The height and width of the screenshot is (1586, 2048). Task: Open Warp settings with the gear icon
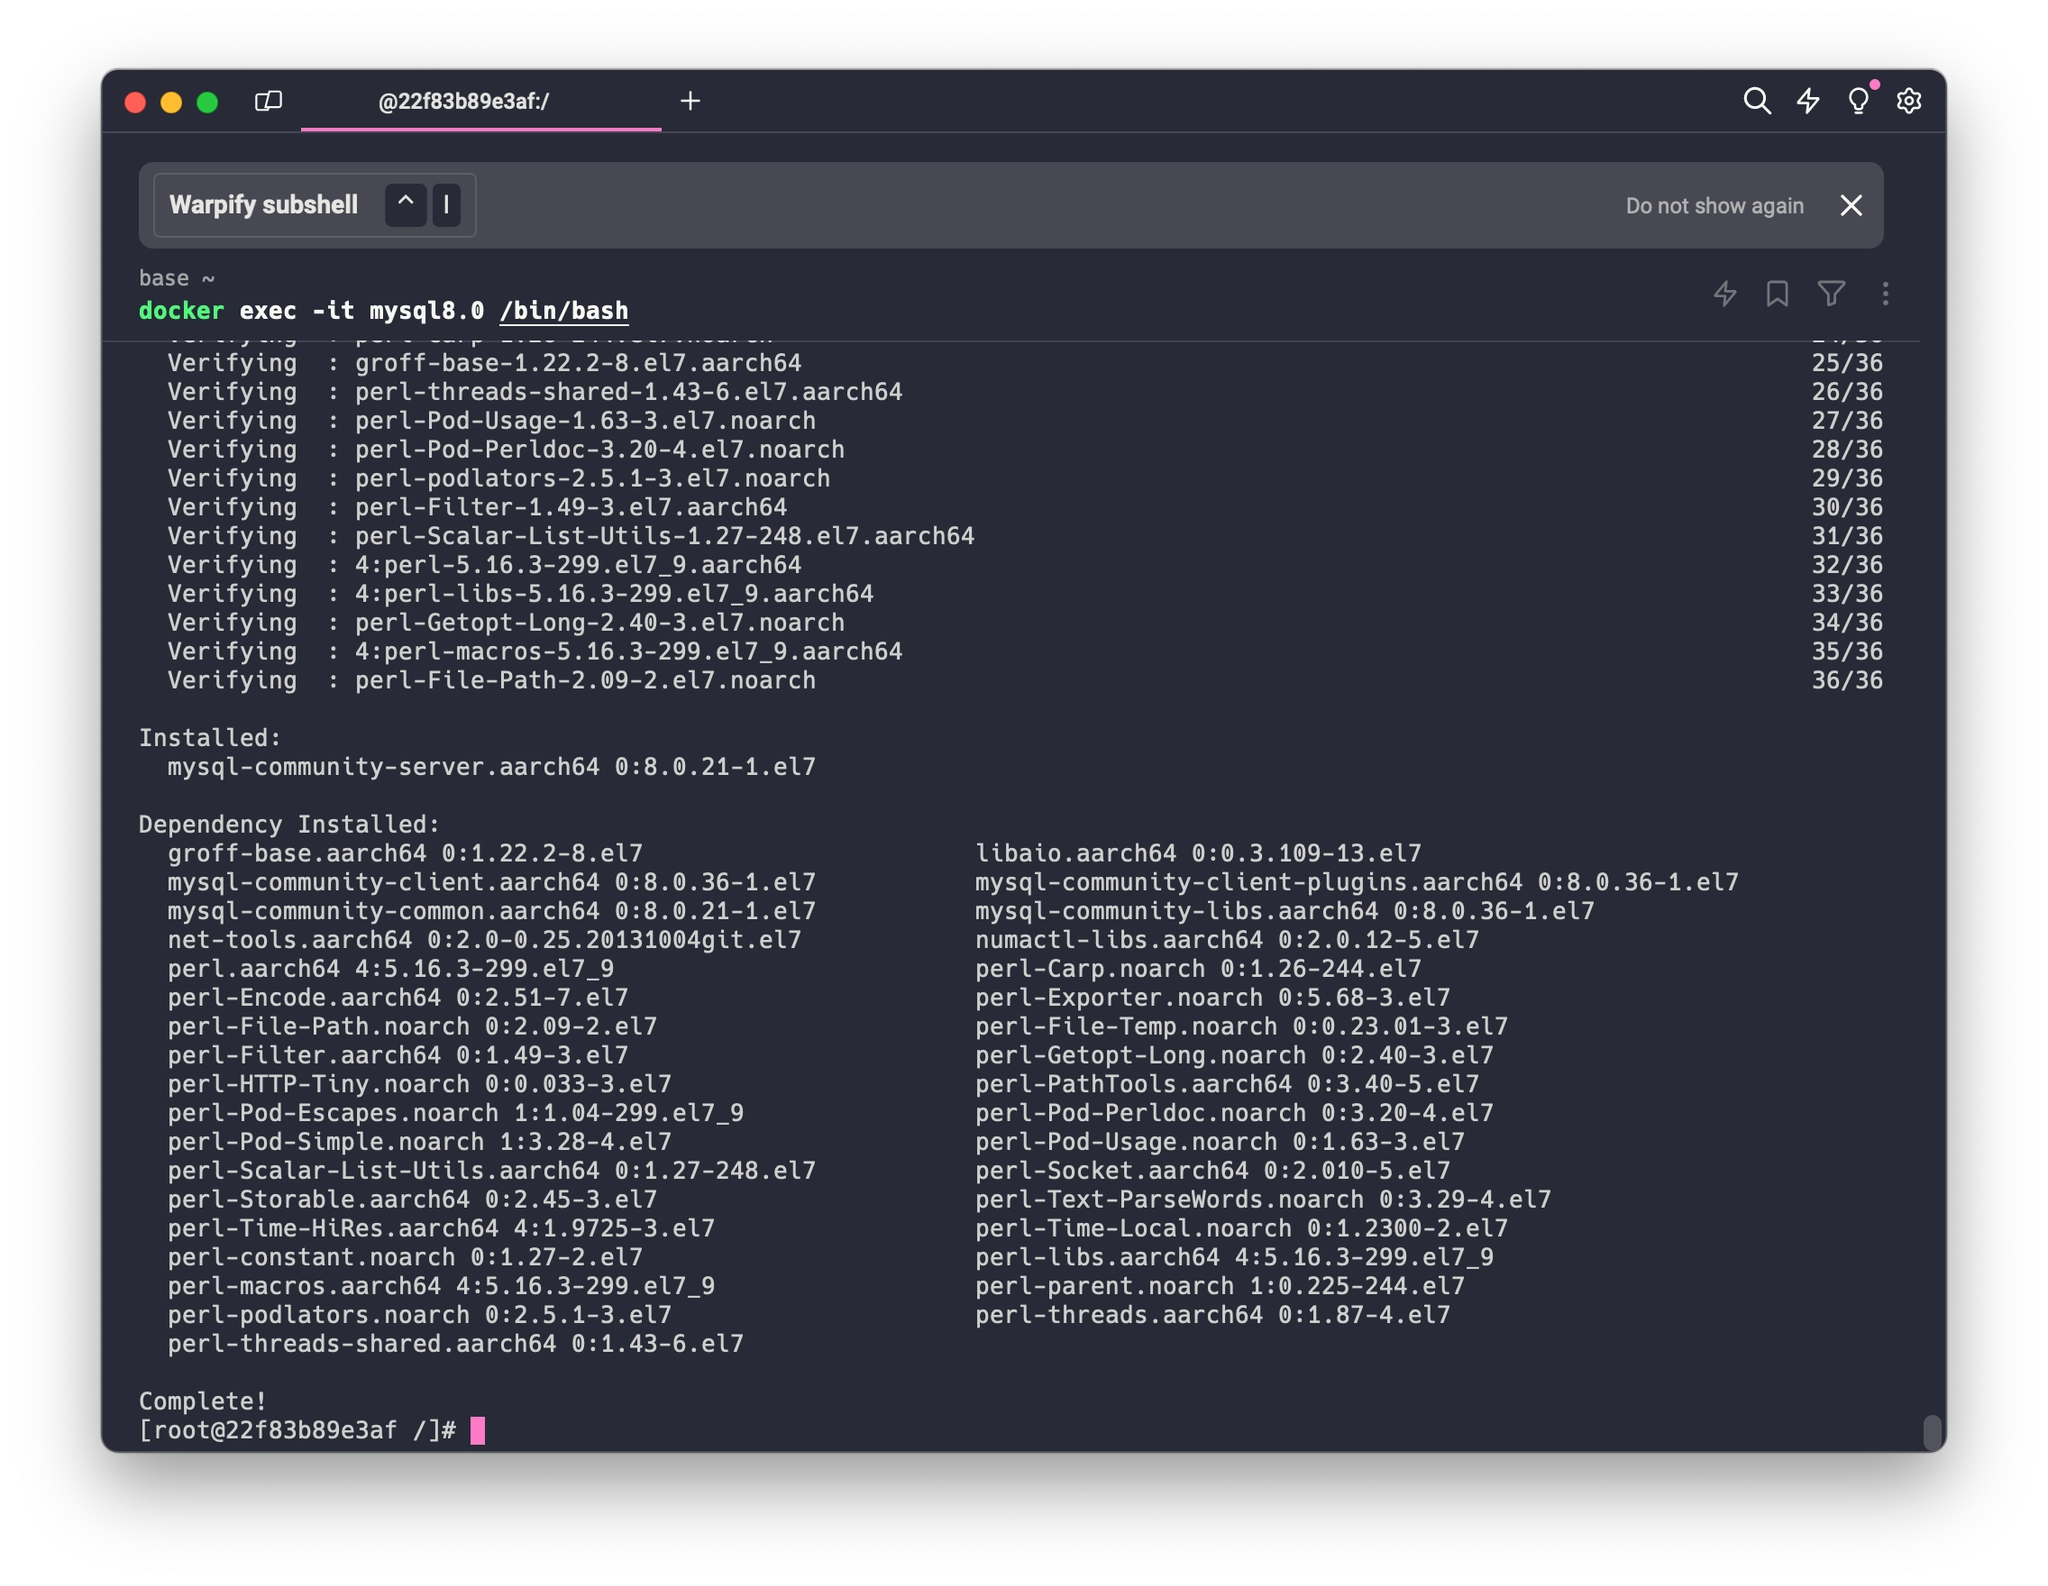[1911, 101]
